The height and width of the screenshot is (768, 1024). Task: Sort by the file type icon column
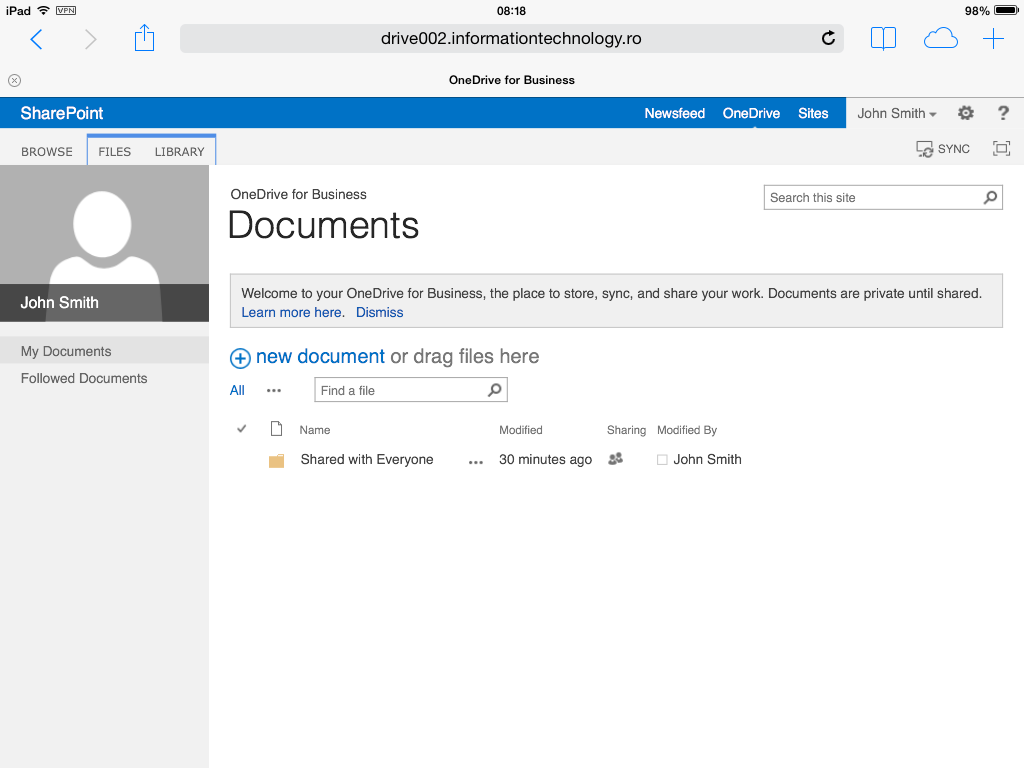click(x=276, y=429)
